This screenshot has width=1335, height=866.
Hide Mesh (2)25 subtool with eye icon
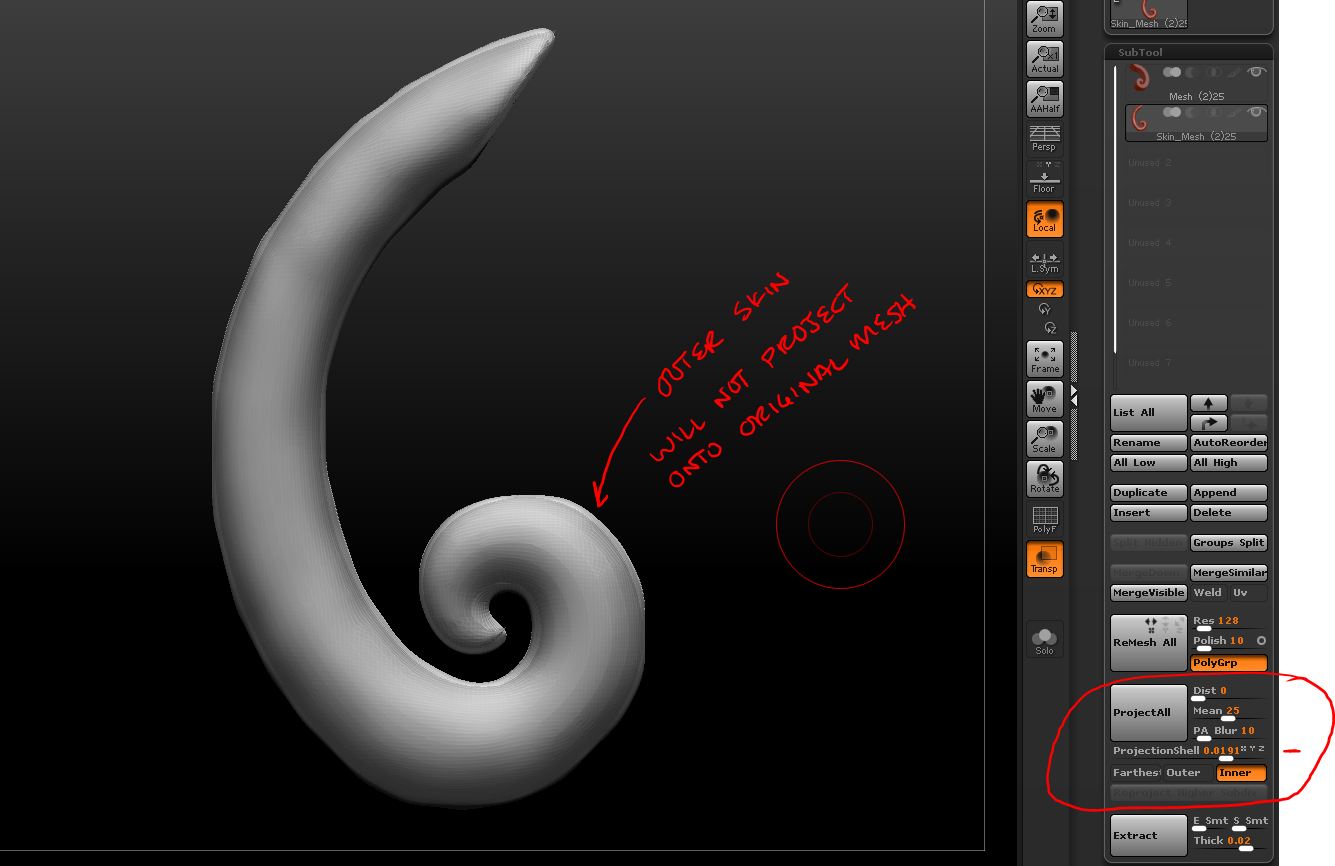pos(1256,72)
